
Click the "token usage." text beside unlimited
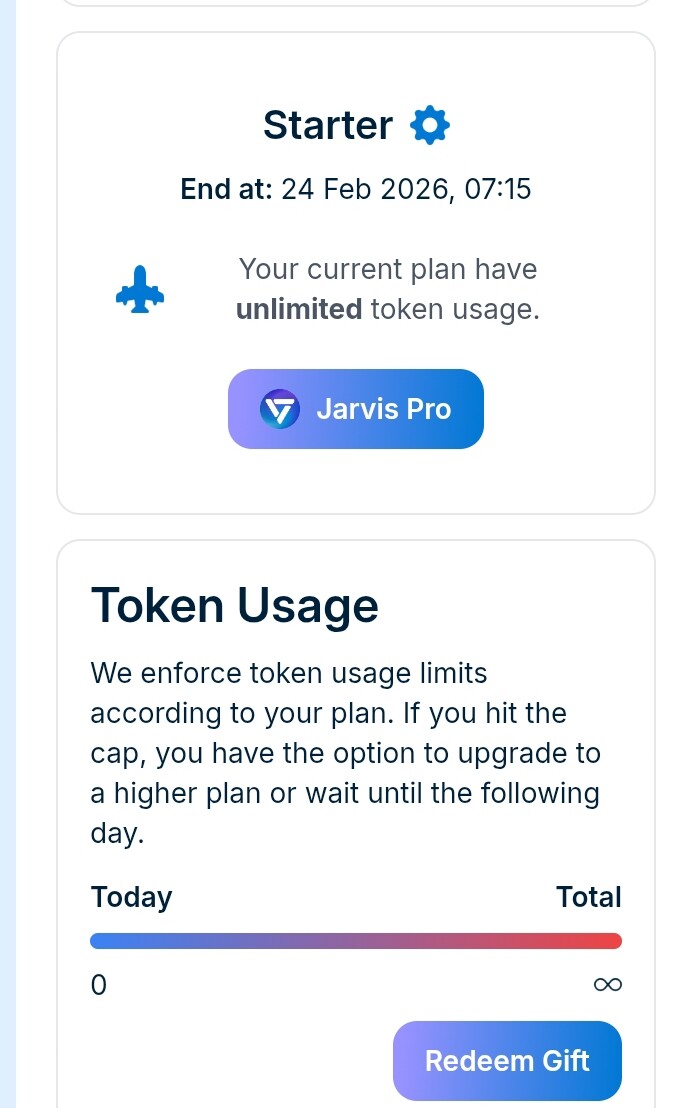[x=455, y=310]
